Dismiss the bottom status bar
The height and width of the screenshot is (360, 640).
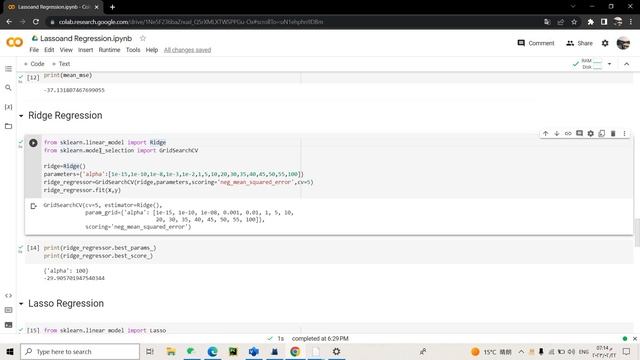(x=635, y=339)
